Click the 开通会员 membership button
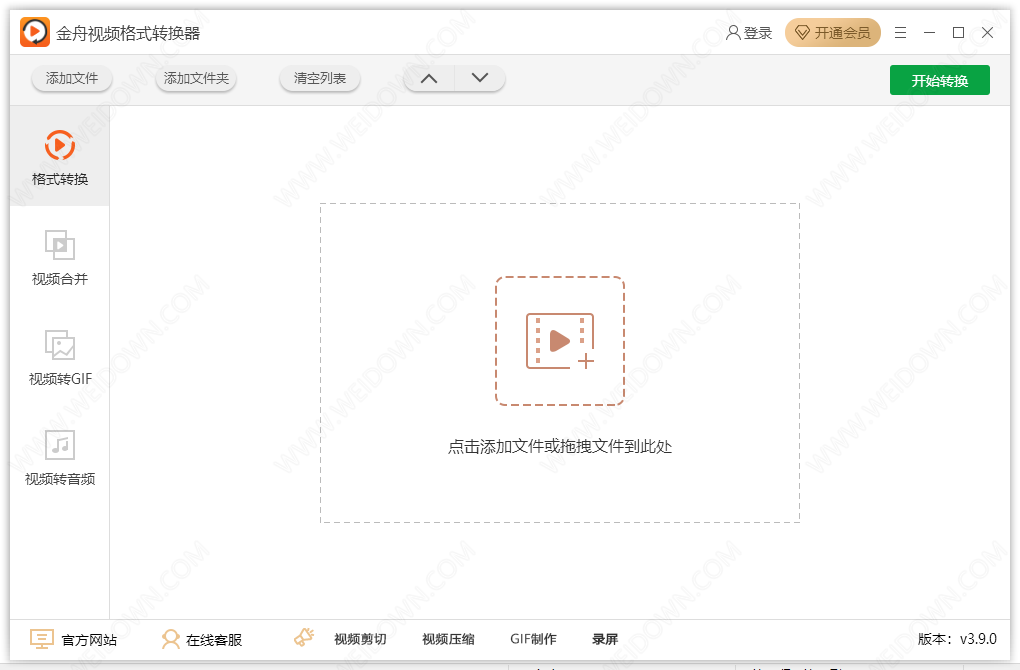Screen dimensions: 1020x670 [x=832, y=33]
